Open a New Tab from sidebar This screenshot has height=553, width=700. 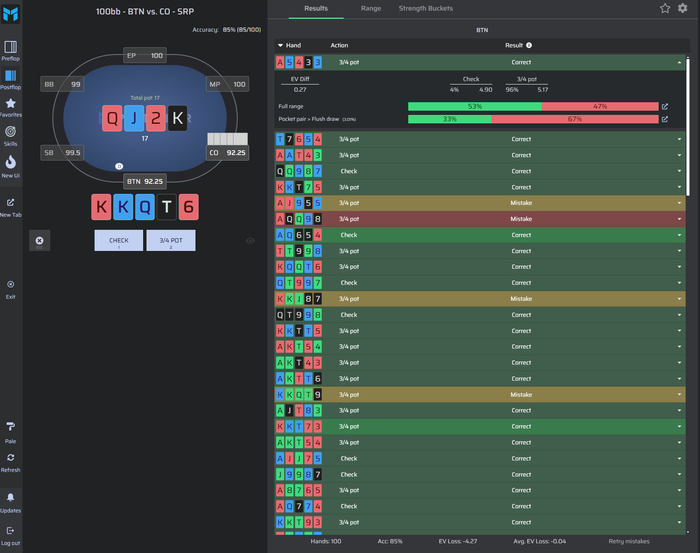pos(10,208)
